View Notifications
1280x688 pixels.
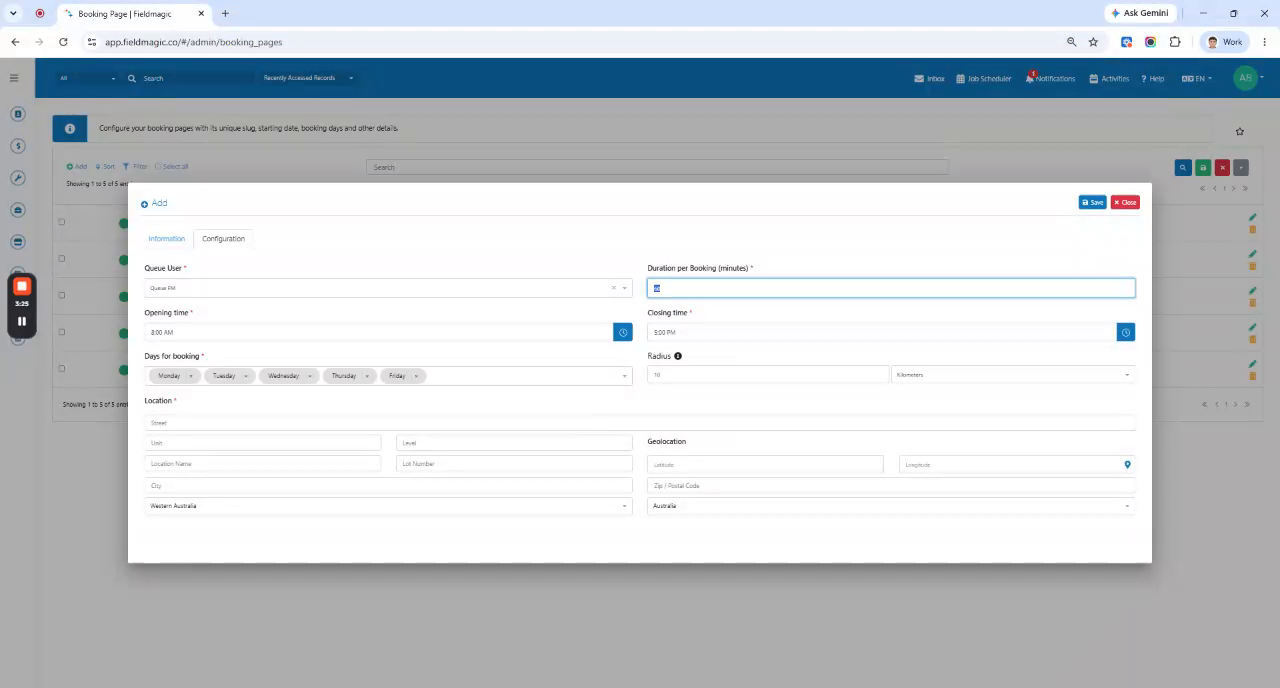[1050, 78]
